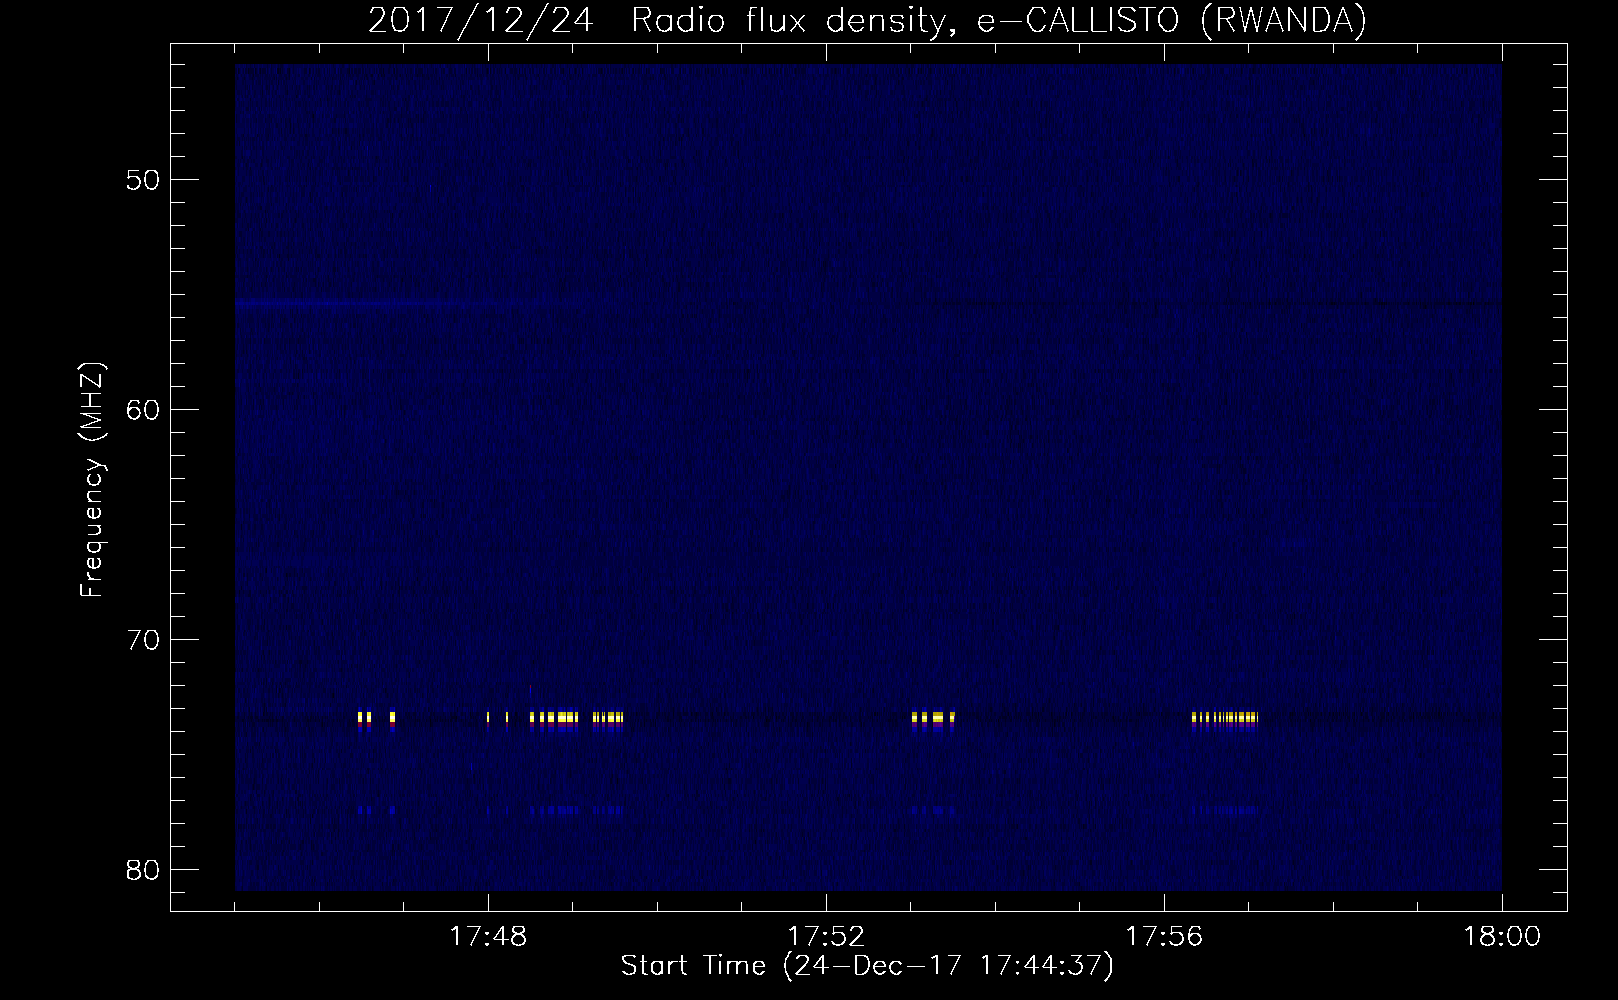Click the y-axis tick label '50'
The height and width of the screenshot is (1000, 1618).
pyautogui.click(x=143, y=180)
